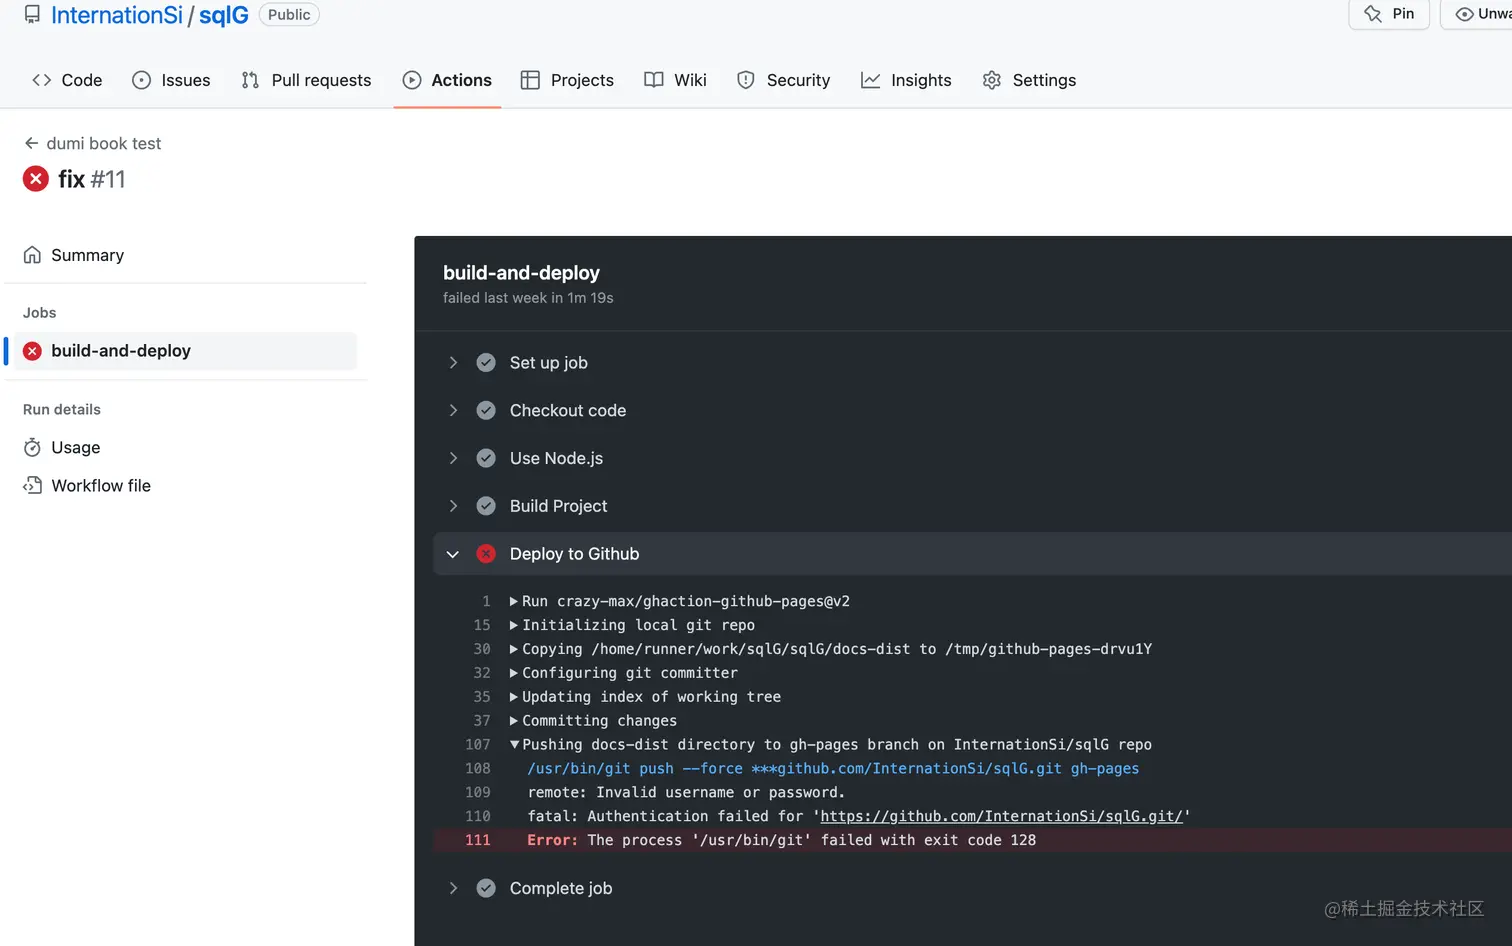Click the red X icon for Deploy to Github
The height and width of the screenshot is (946, 1512).
486,554
